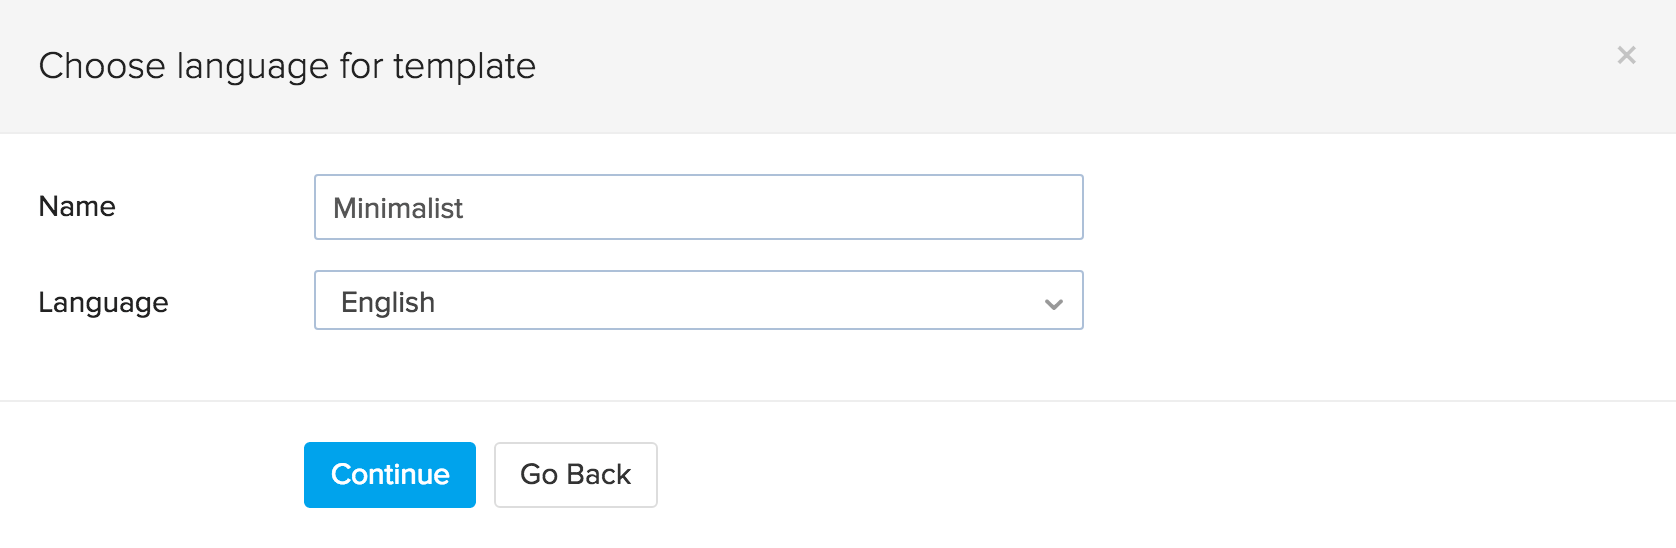Click the X icon in dialog header

pos(1626,55)
